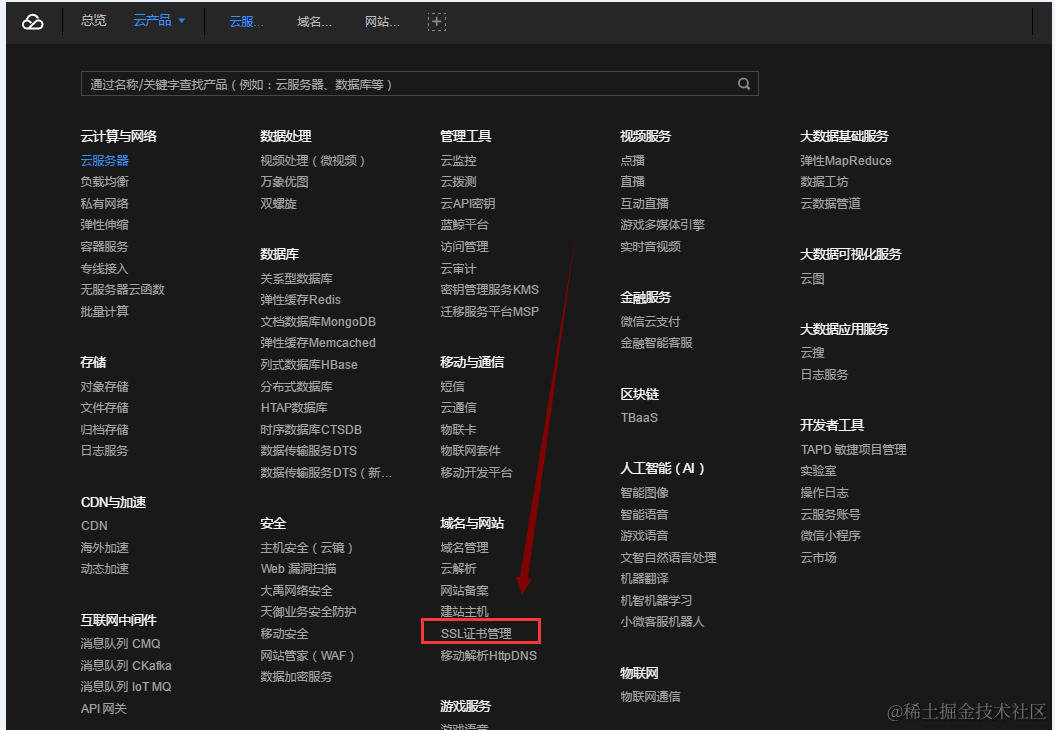Open TAPD 敏捷项目管理 link
Screen dimensions: 1055x730
pos(853,449)
